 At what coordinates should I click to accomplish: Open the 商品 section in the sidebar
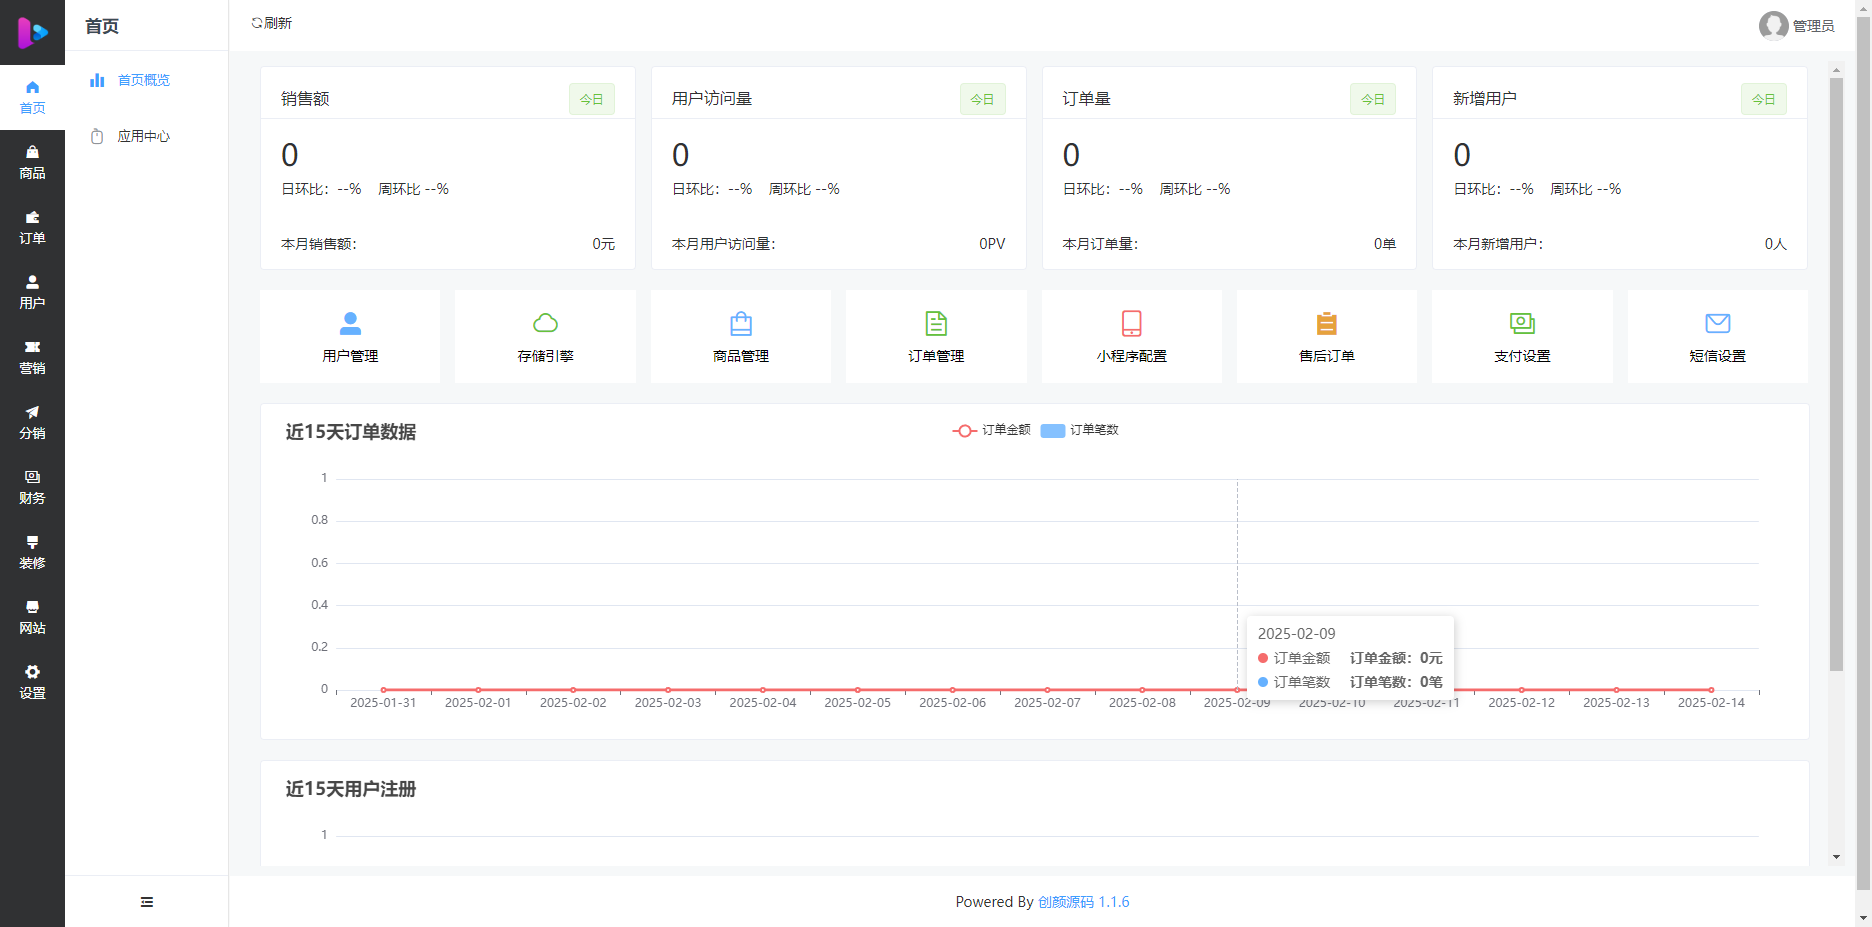pos(33,161)
